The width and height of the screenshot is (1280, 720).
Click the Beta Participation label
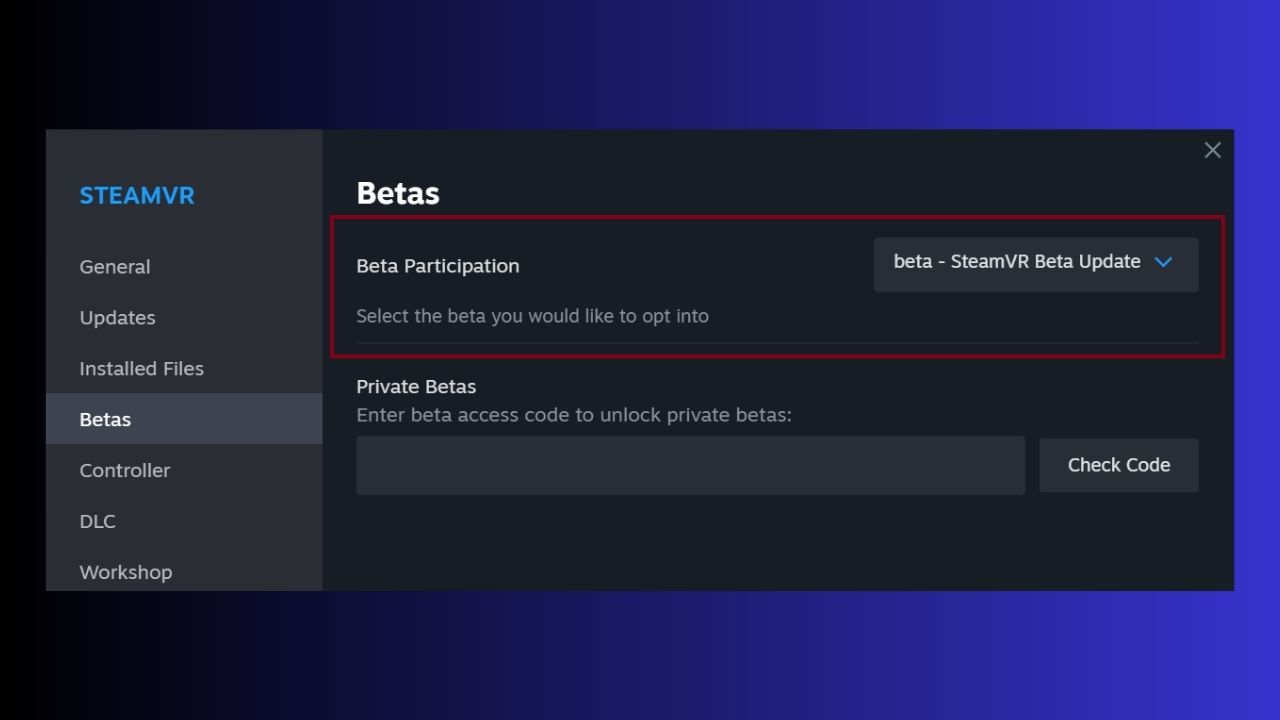click(x=437, y=266)
